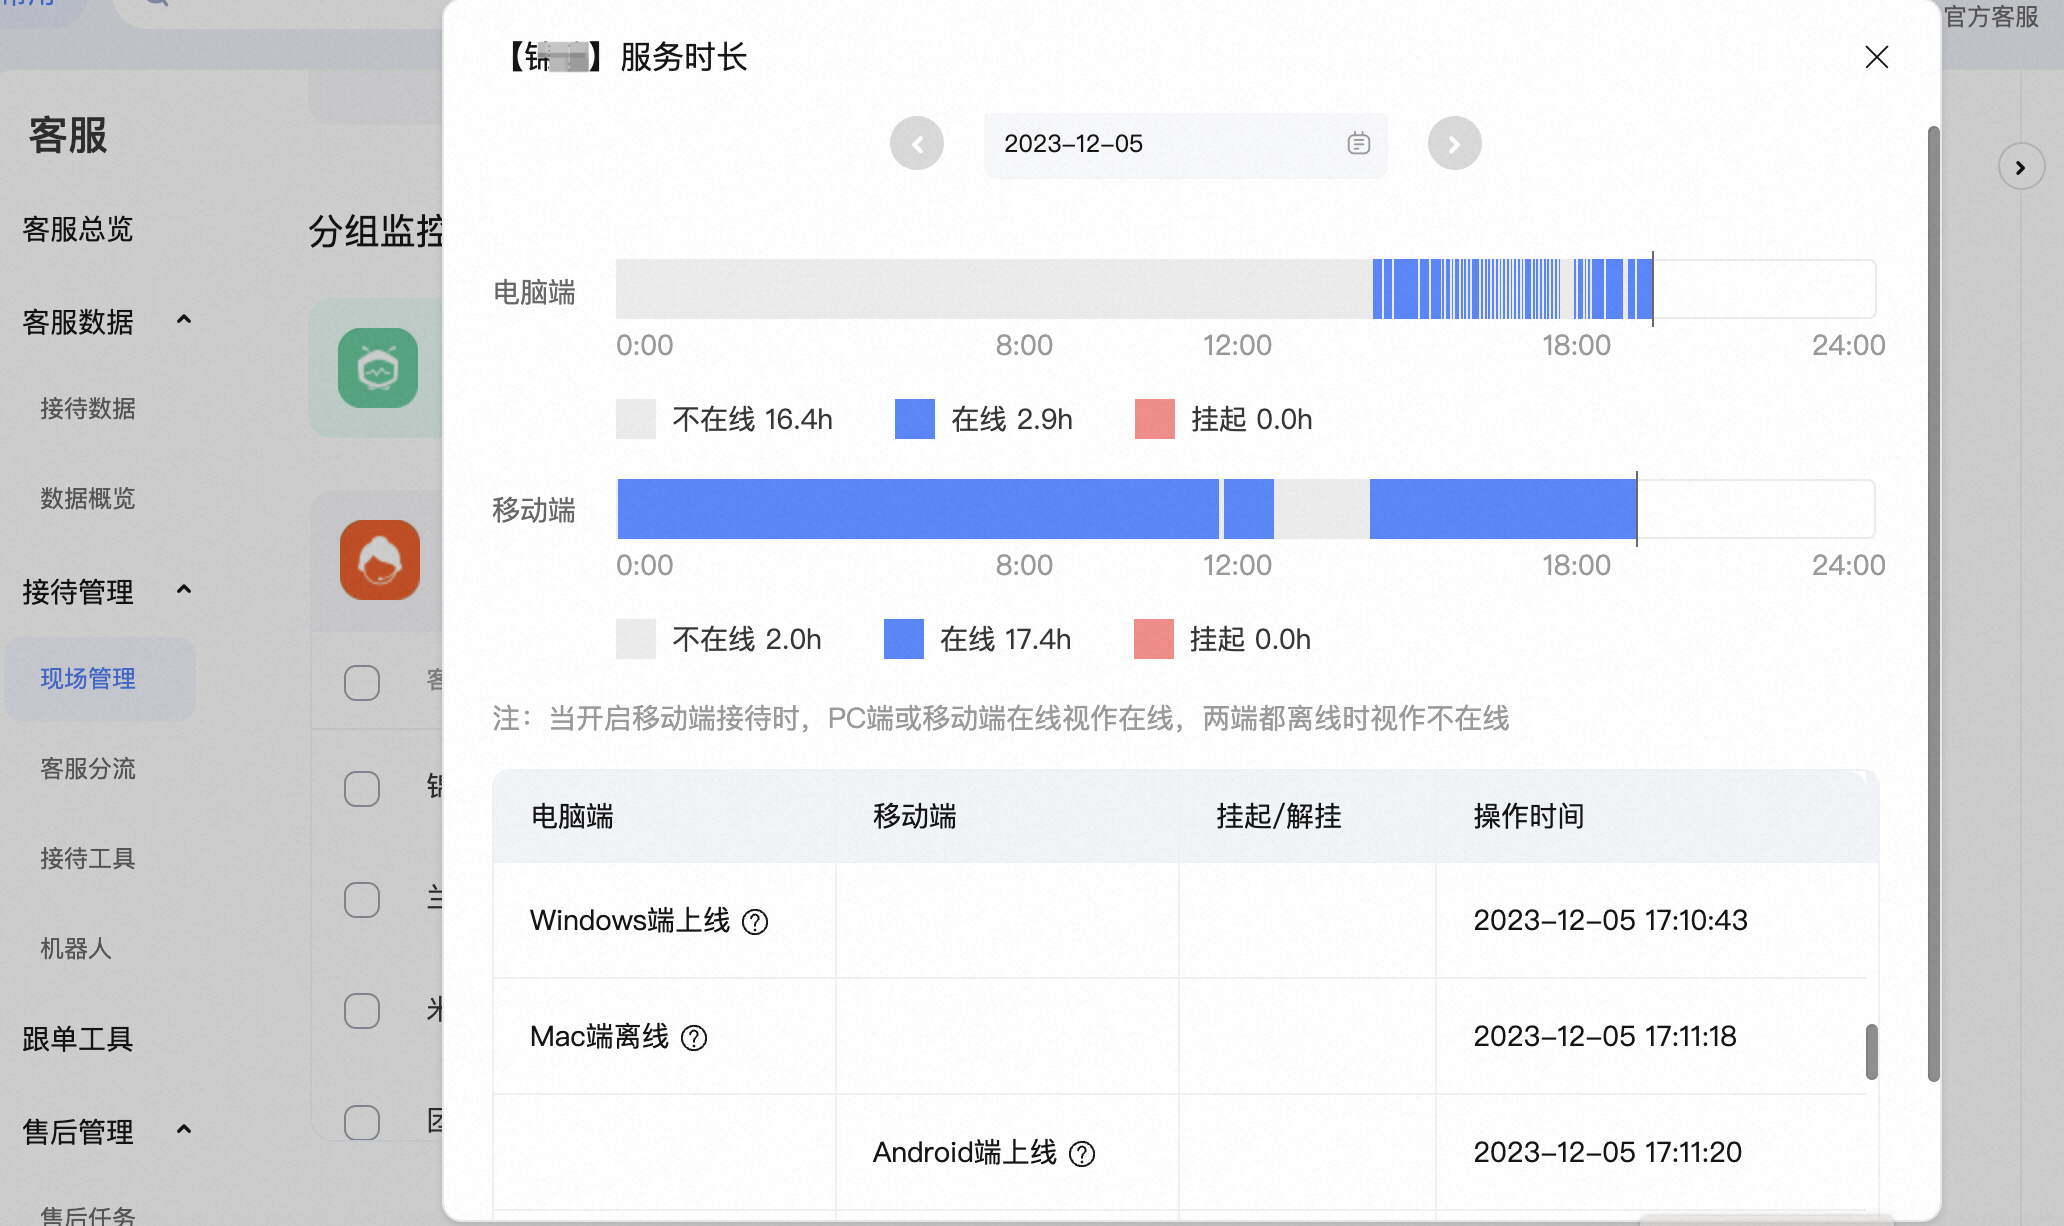Go to the next day
Image resolution: width=2064 pixels, height=1226 pixels.
pyautogui.click(x=1454, y=144)
